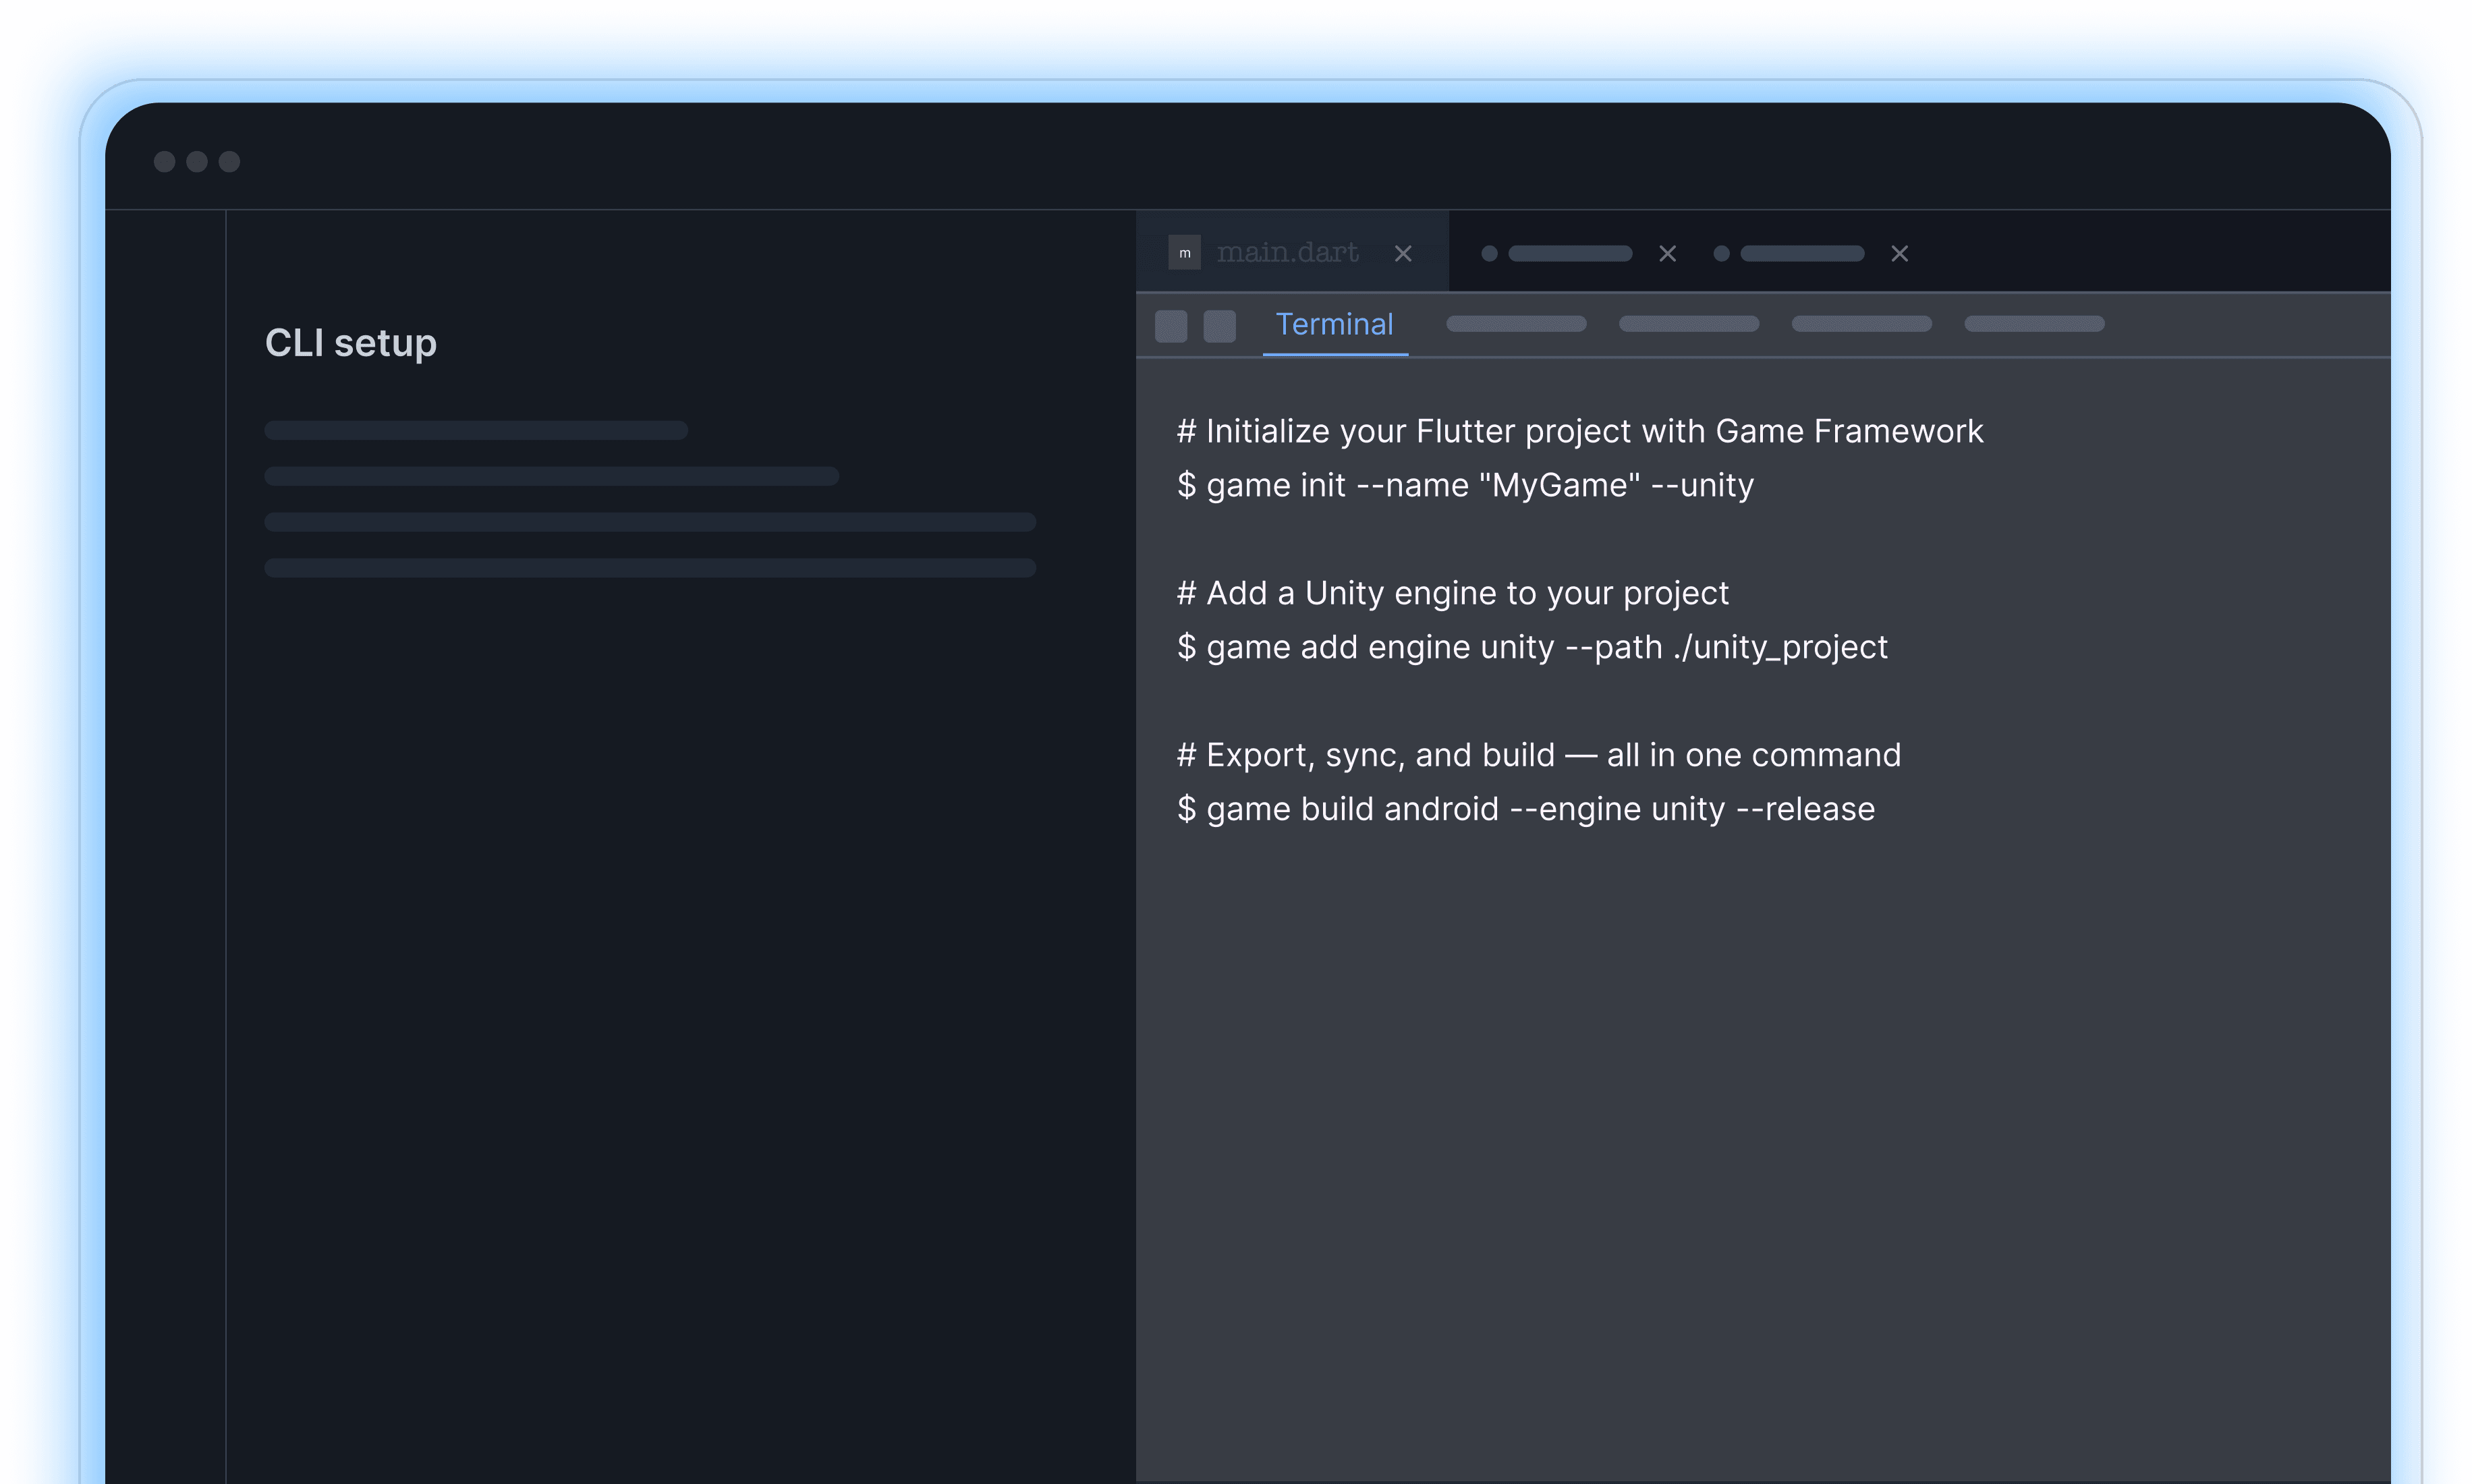Click the dot icon on the second editor tab
Screen dimensions: 2472x1484
click(x=1489, y=253)
